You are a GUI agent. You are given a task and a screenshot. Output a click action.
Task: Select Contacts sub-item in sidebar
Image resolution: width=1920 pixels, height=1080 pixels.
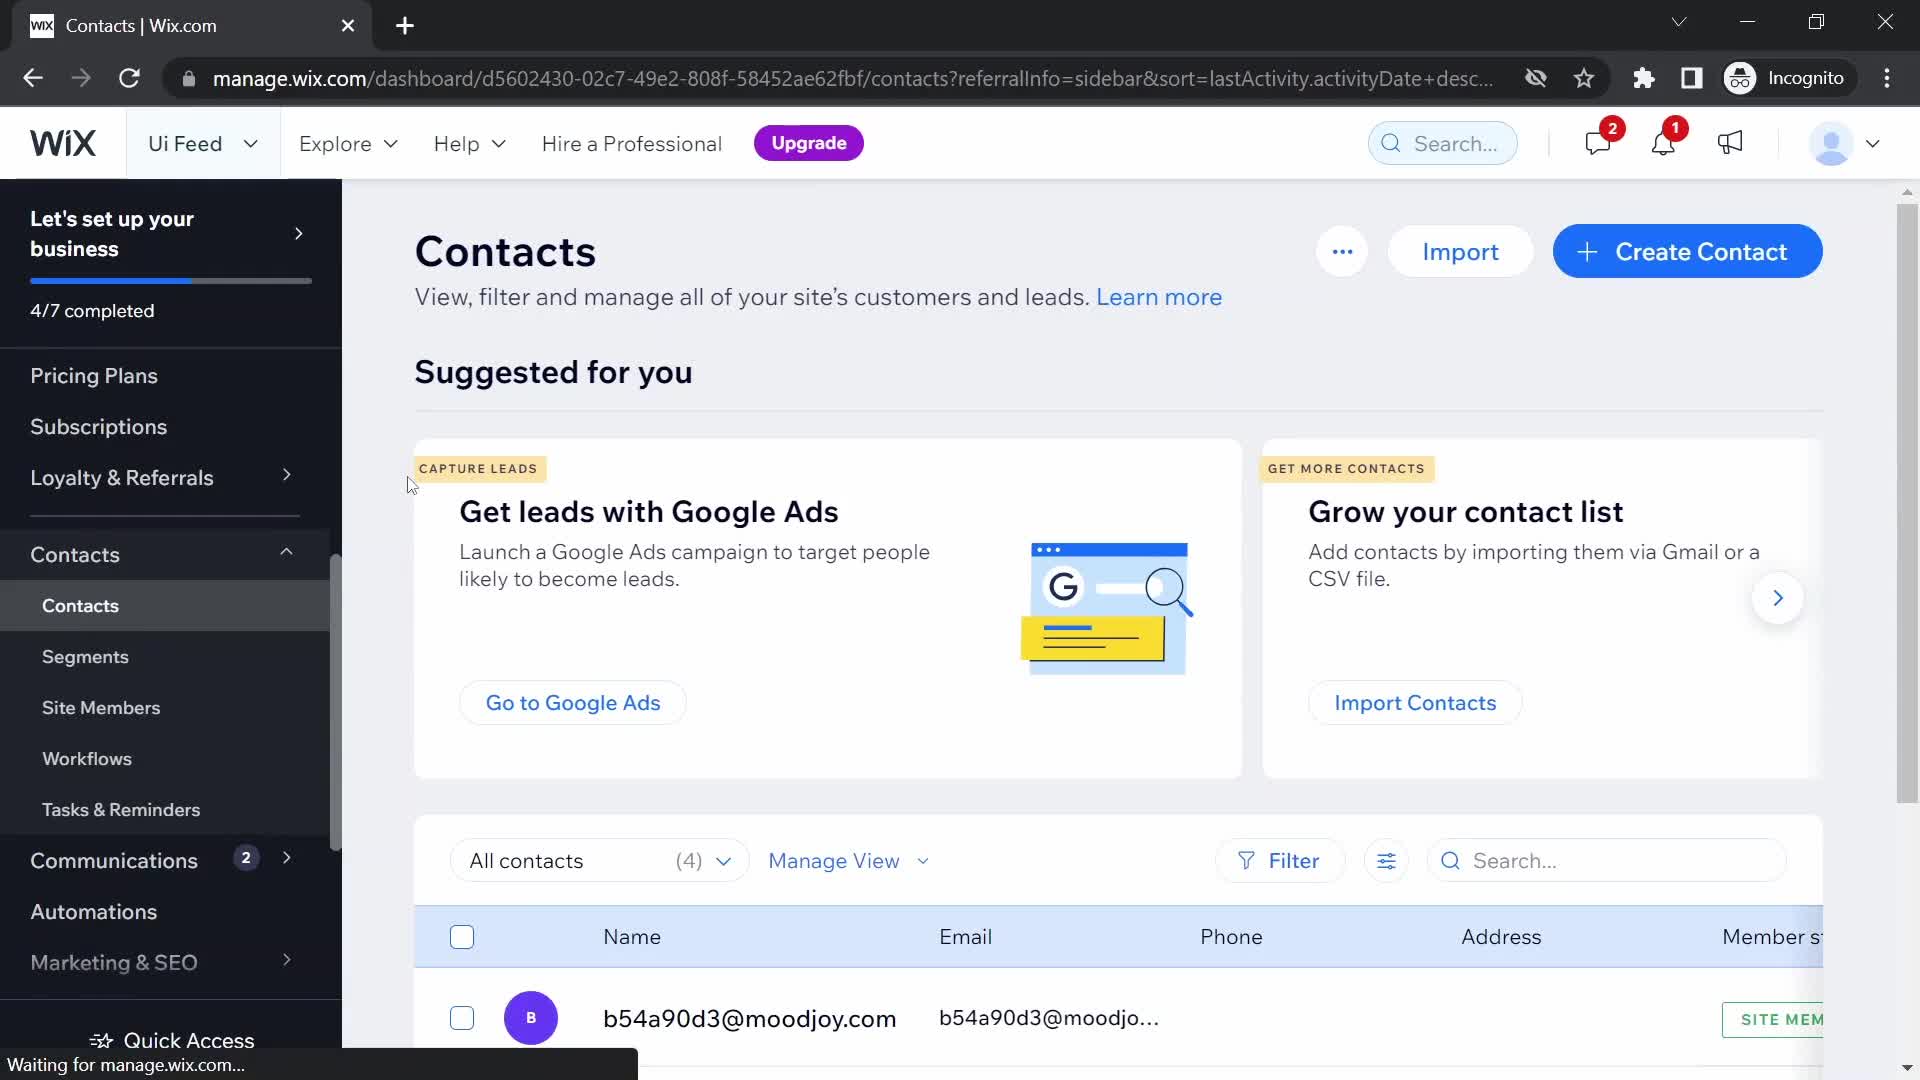click(165, 606)
